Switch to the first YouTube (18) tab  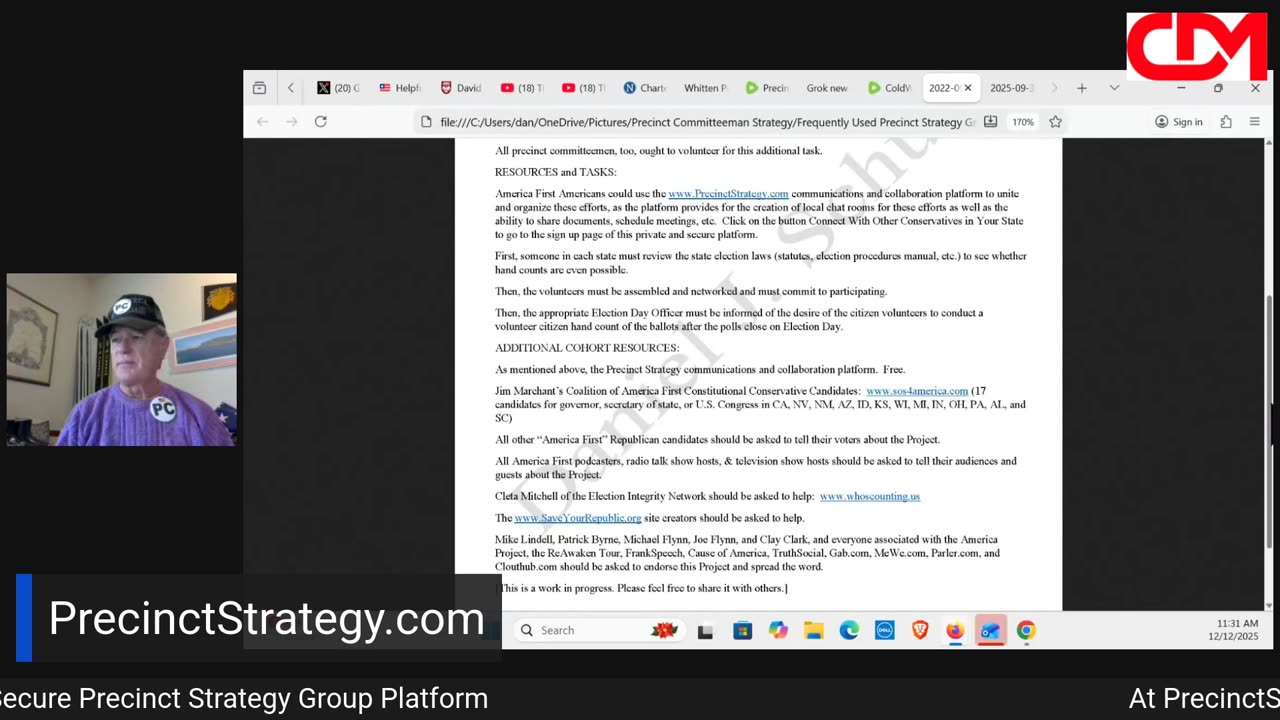(x=522, y=88)
